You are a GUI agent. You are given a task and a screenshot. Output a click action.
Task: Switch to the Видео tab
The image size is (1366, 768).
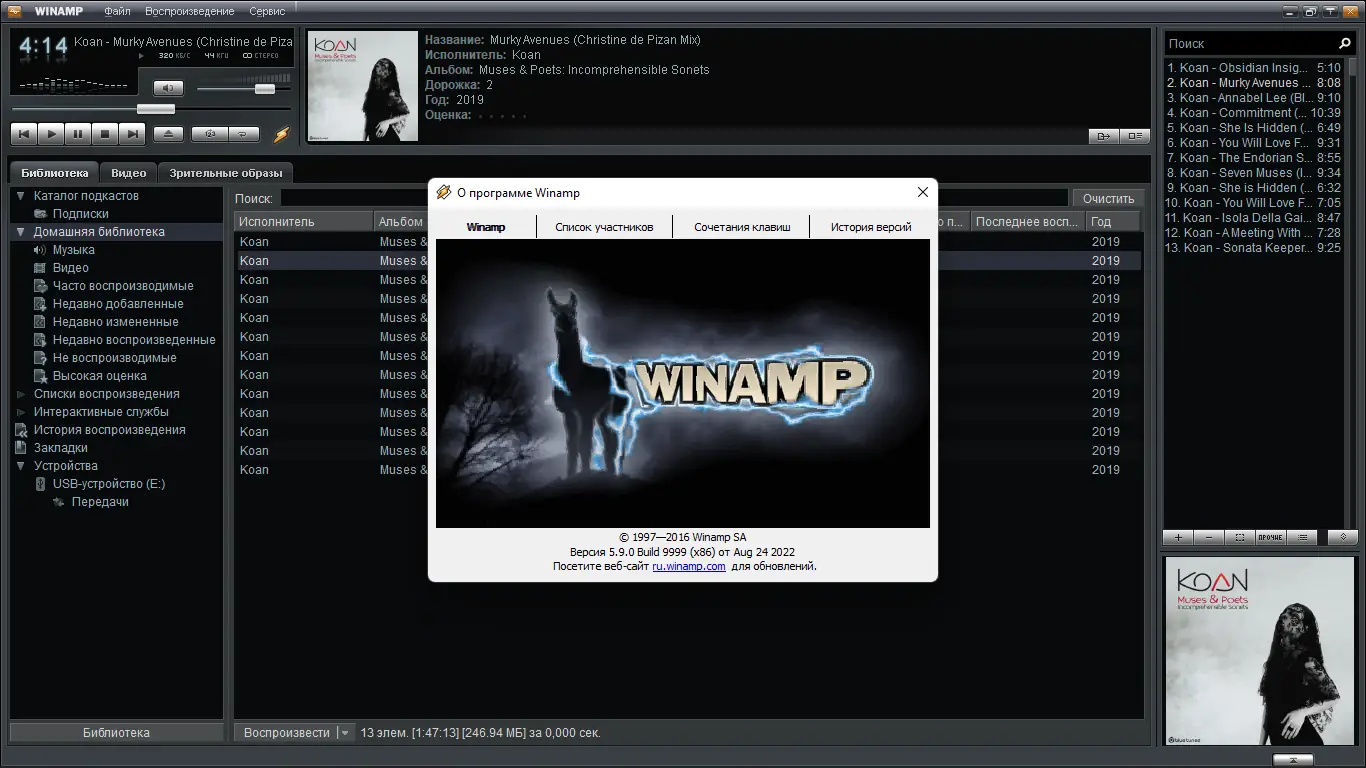pyautogui.click(x=129, y=173)
